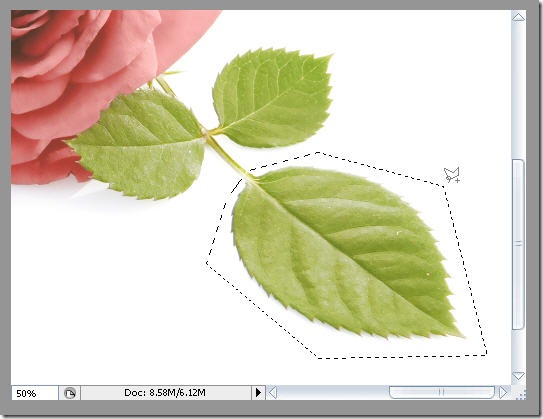Click the status bar preview icon beside zoom

click(70, 393)
